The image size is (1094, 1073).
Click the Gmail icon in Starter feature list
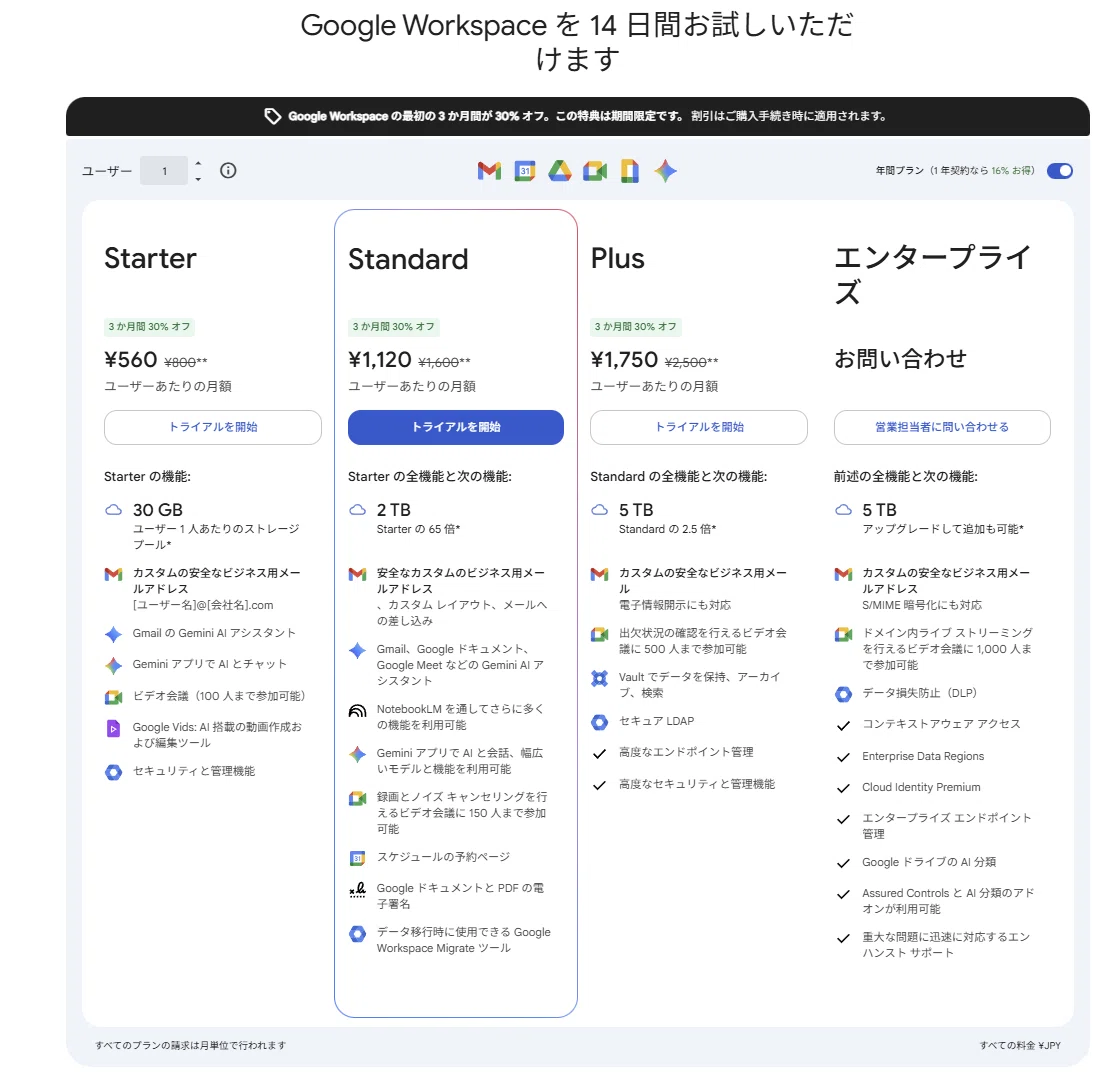point(113,574)
